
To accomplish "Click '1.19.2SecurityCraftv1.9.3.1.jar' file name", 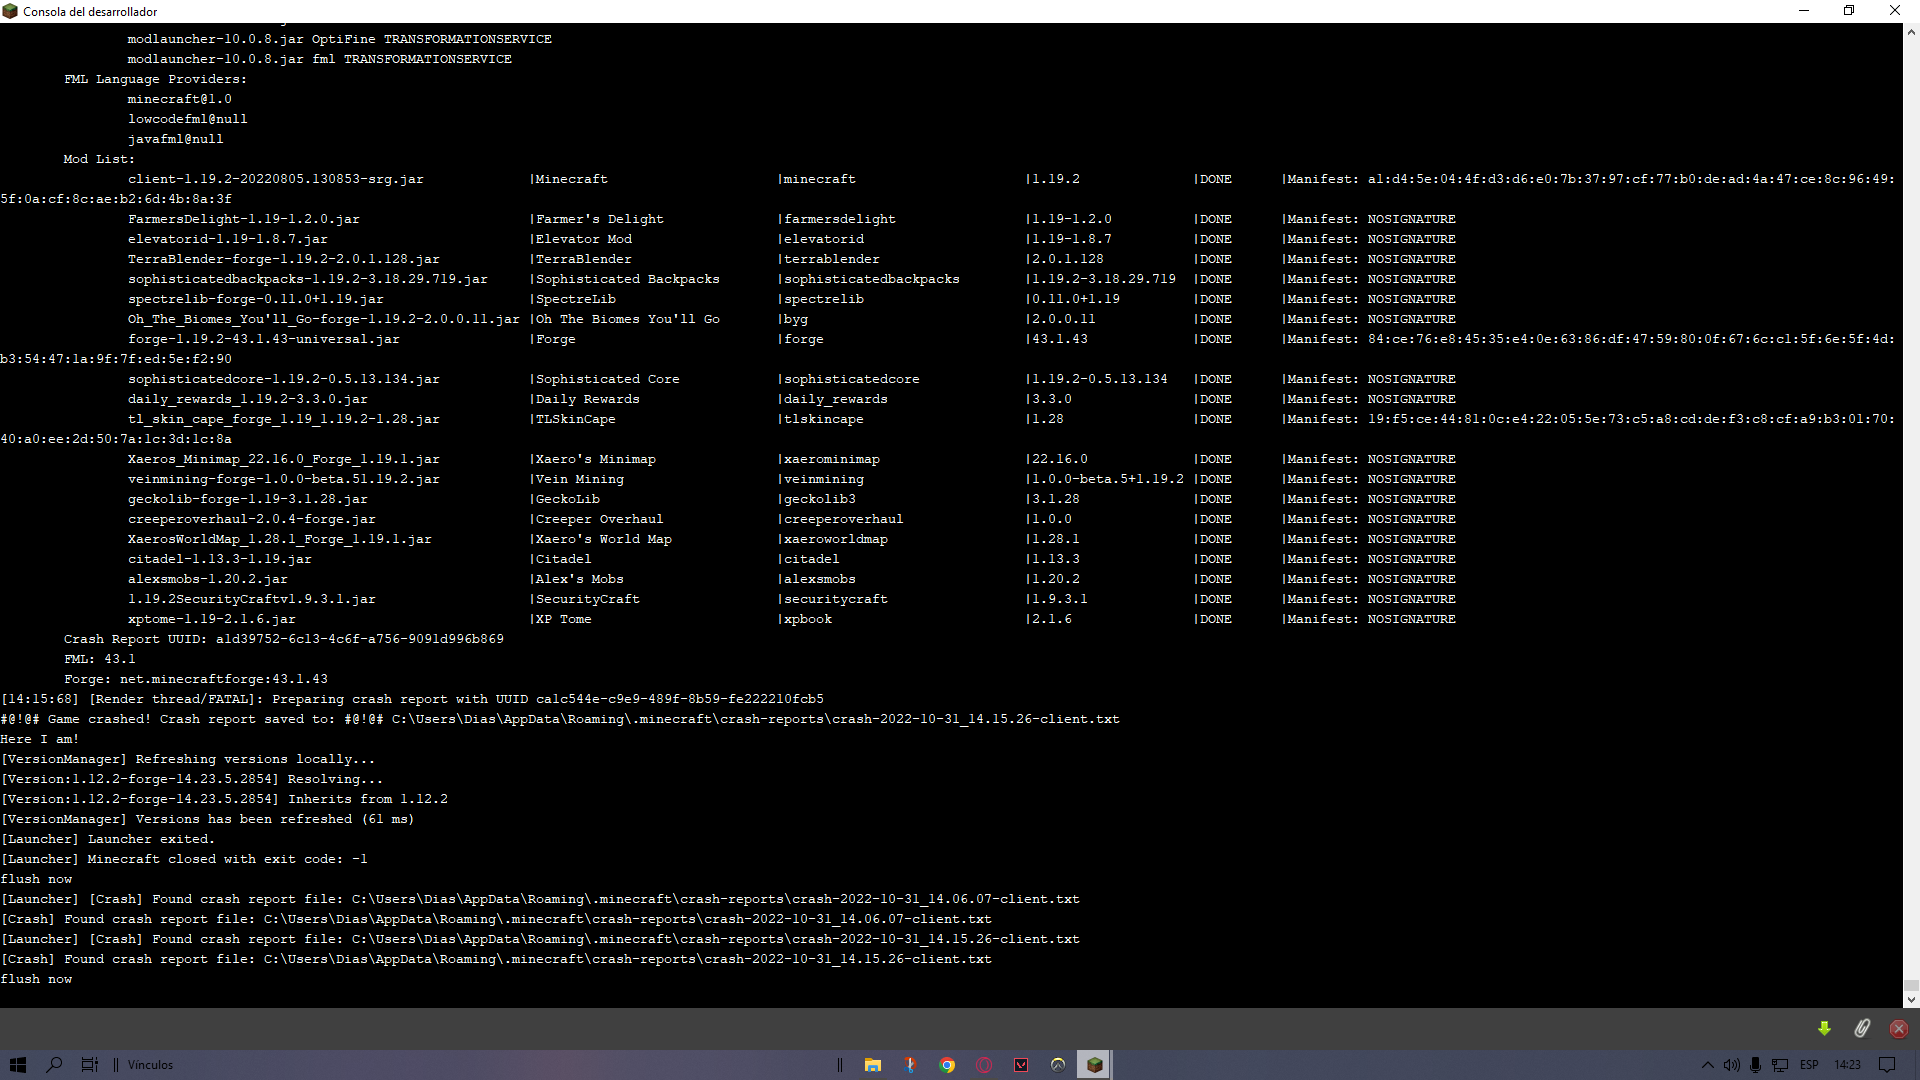I will pos(252,599).
